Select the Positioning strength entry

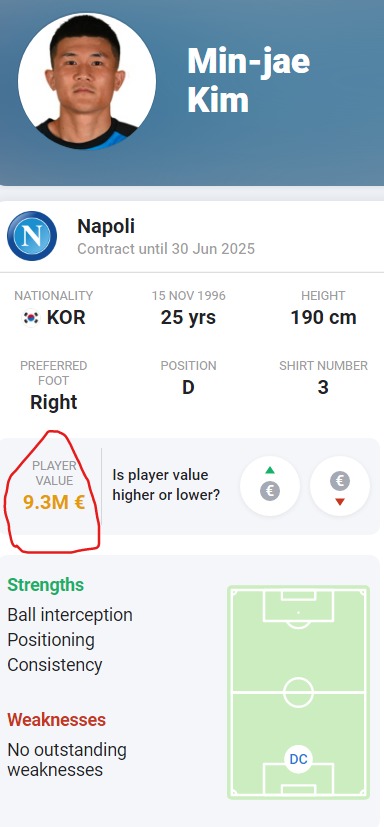coord(51,640)
